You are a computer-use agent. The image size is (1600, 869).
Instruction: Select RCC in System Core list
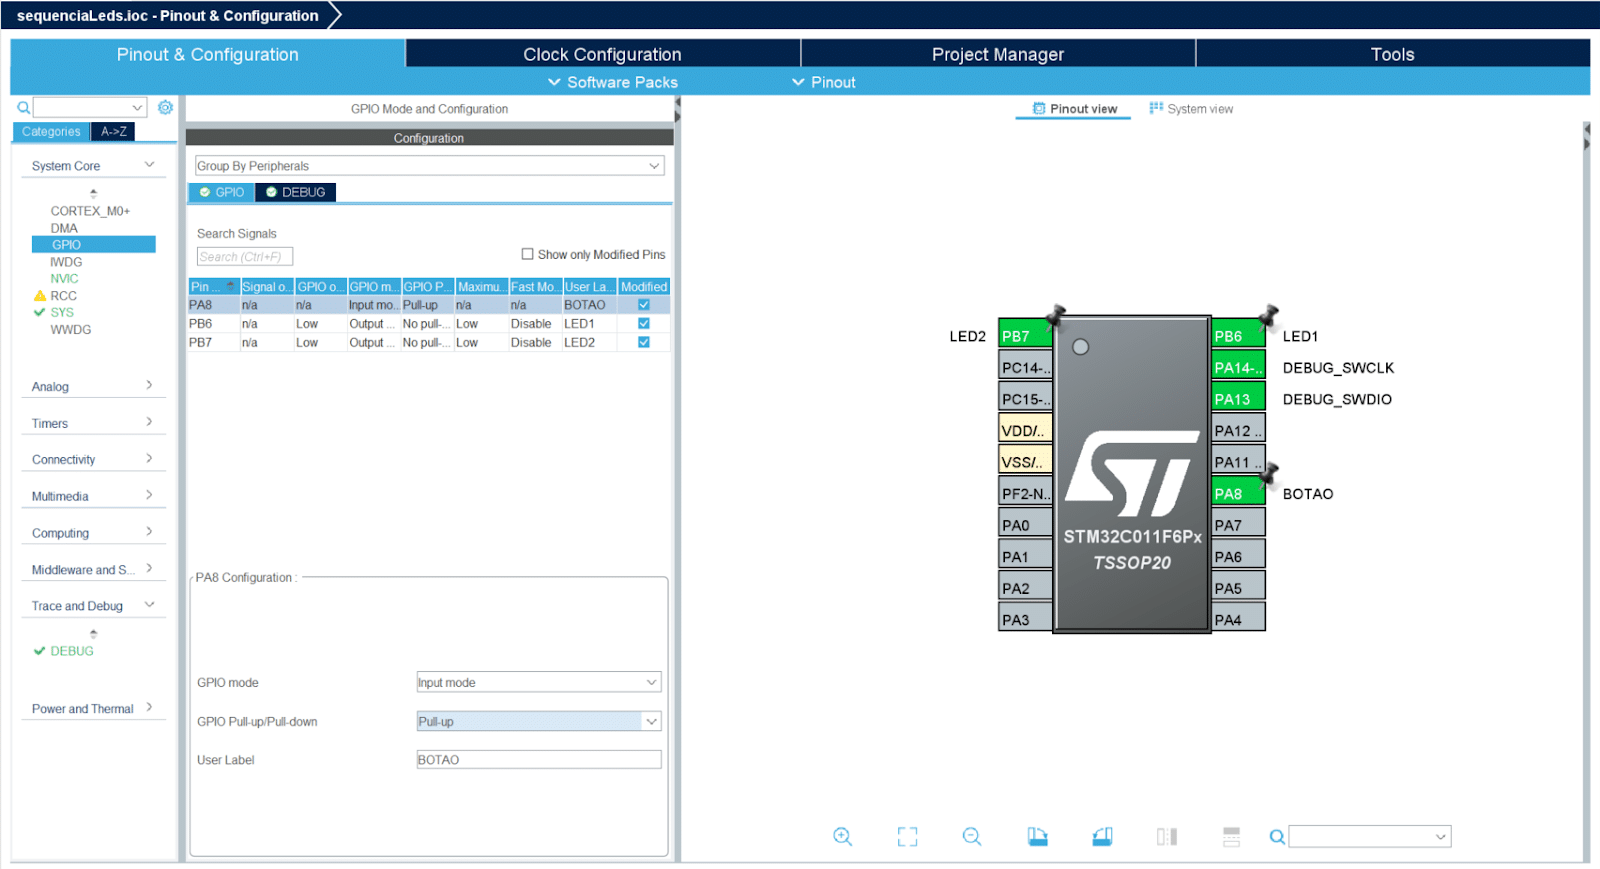[x=63, y=295]
